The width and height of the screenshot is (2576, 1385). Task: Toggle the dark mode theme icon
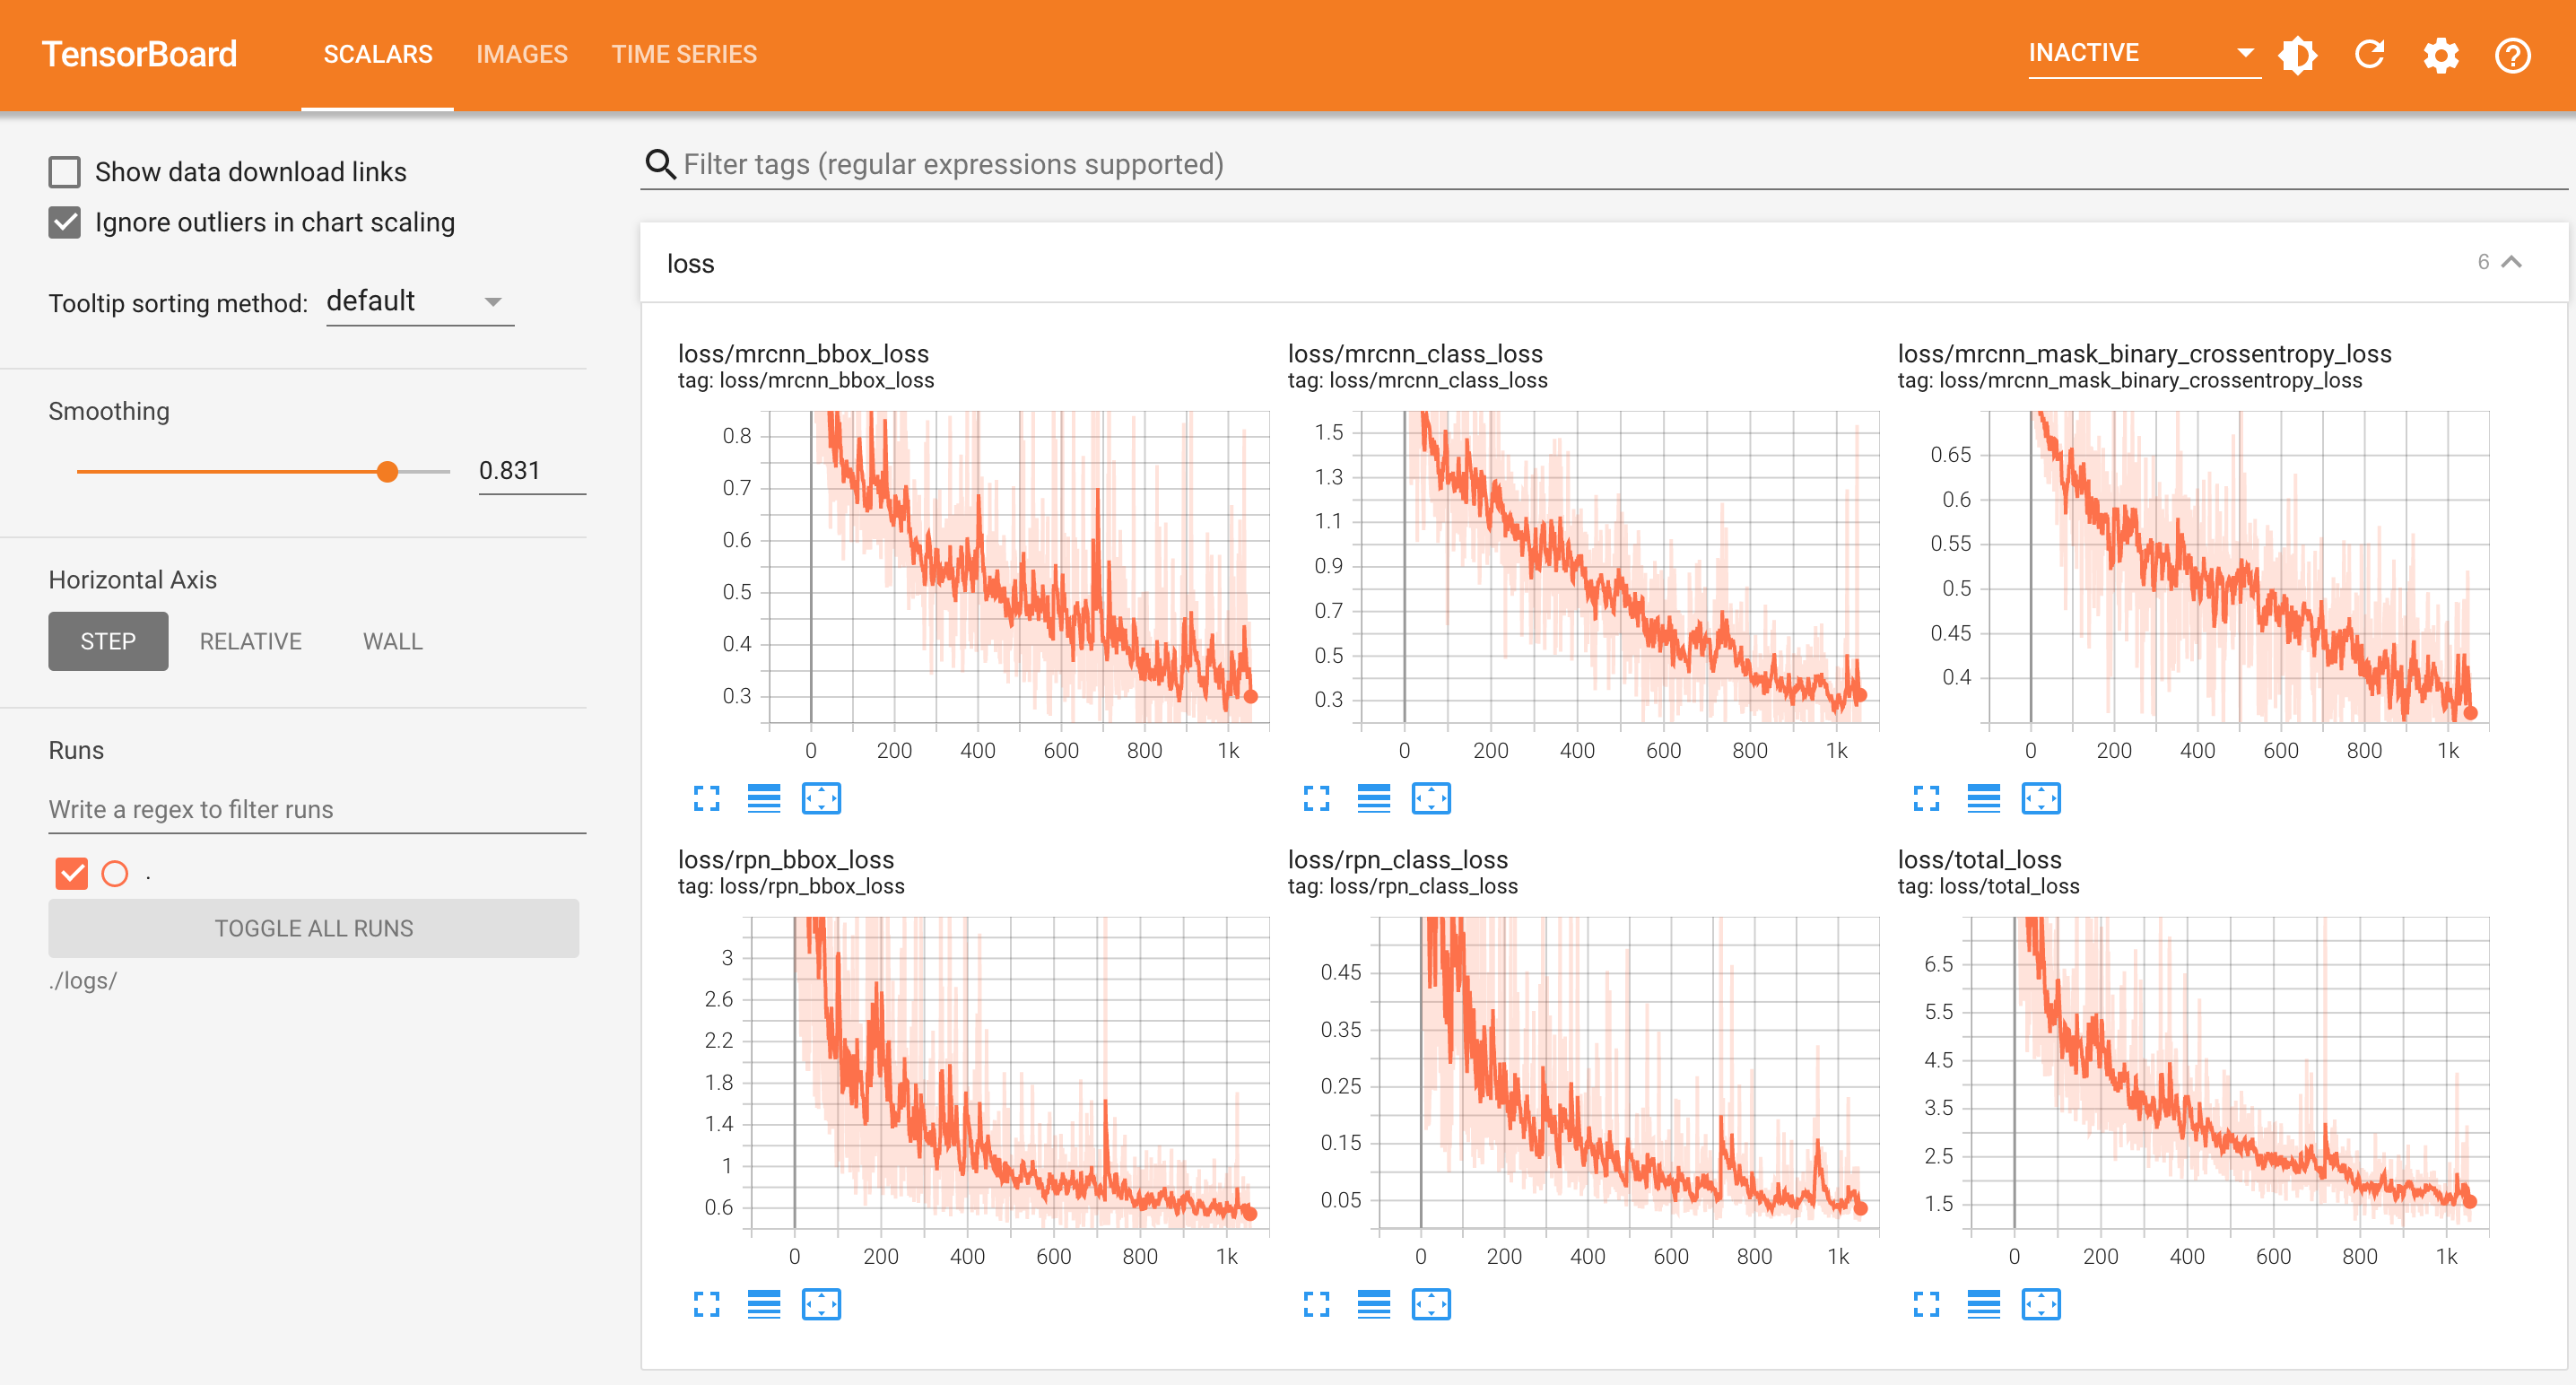pos(2297,54)
